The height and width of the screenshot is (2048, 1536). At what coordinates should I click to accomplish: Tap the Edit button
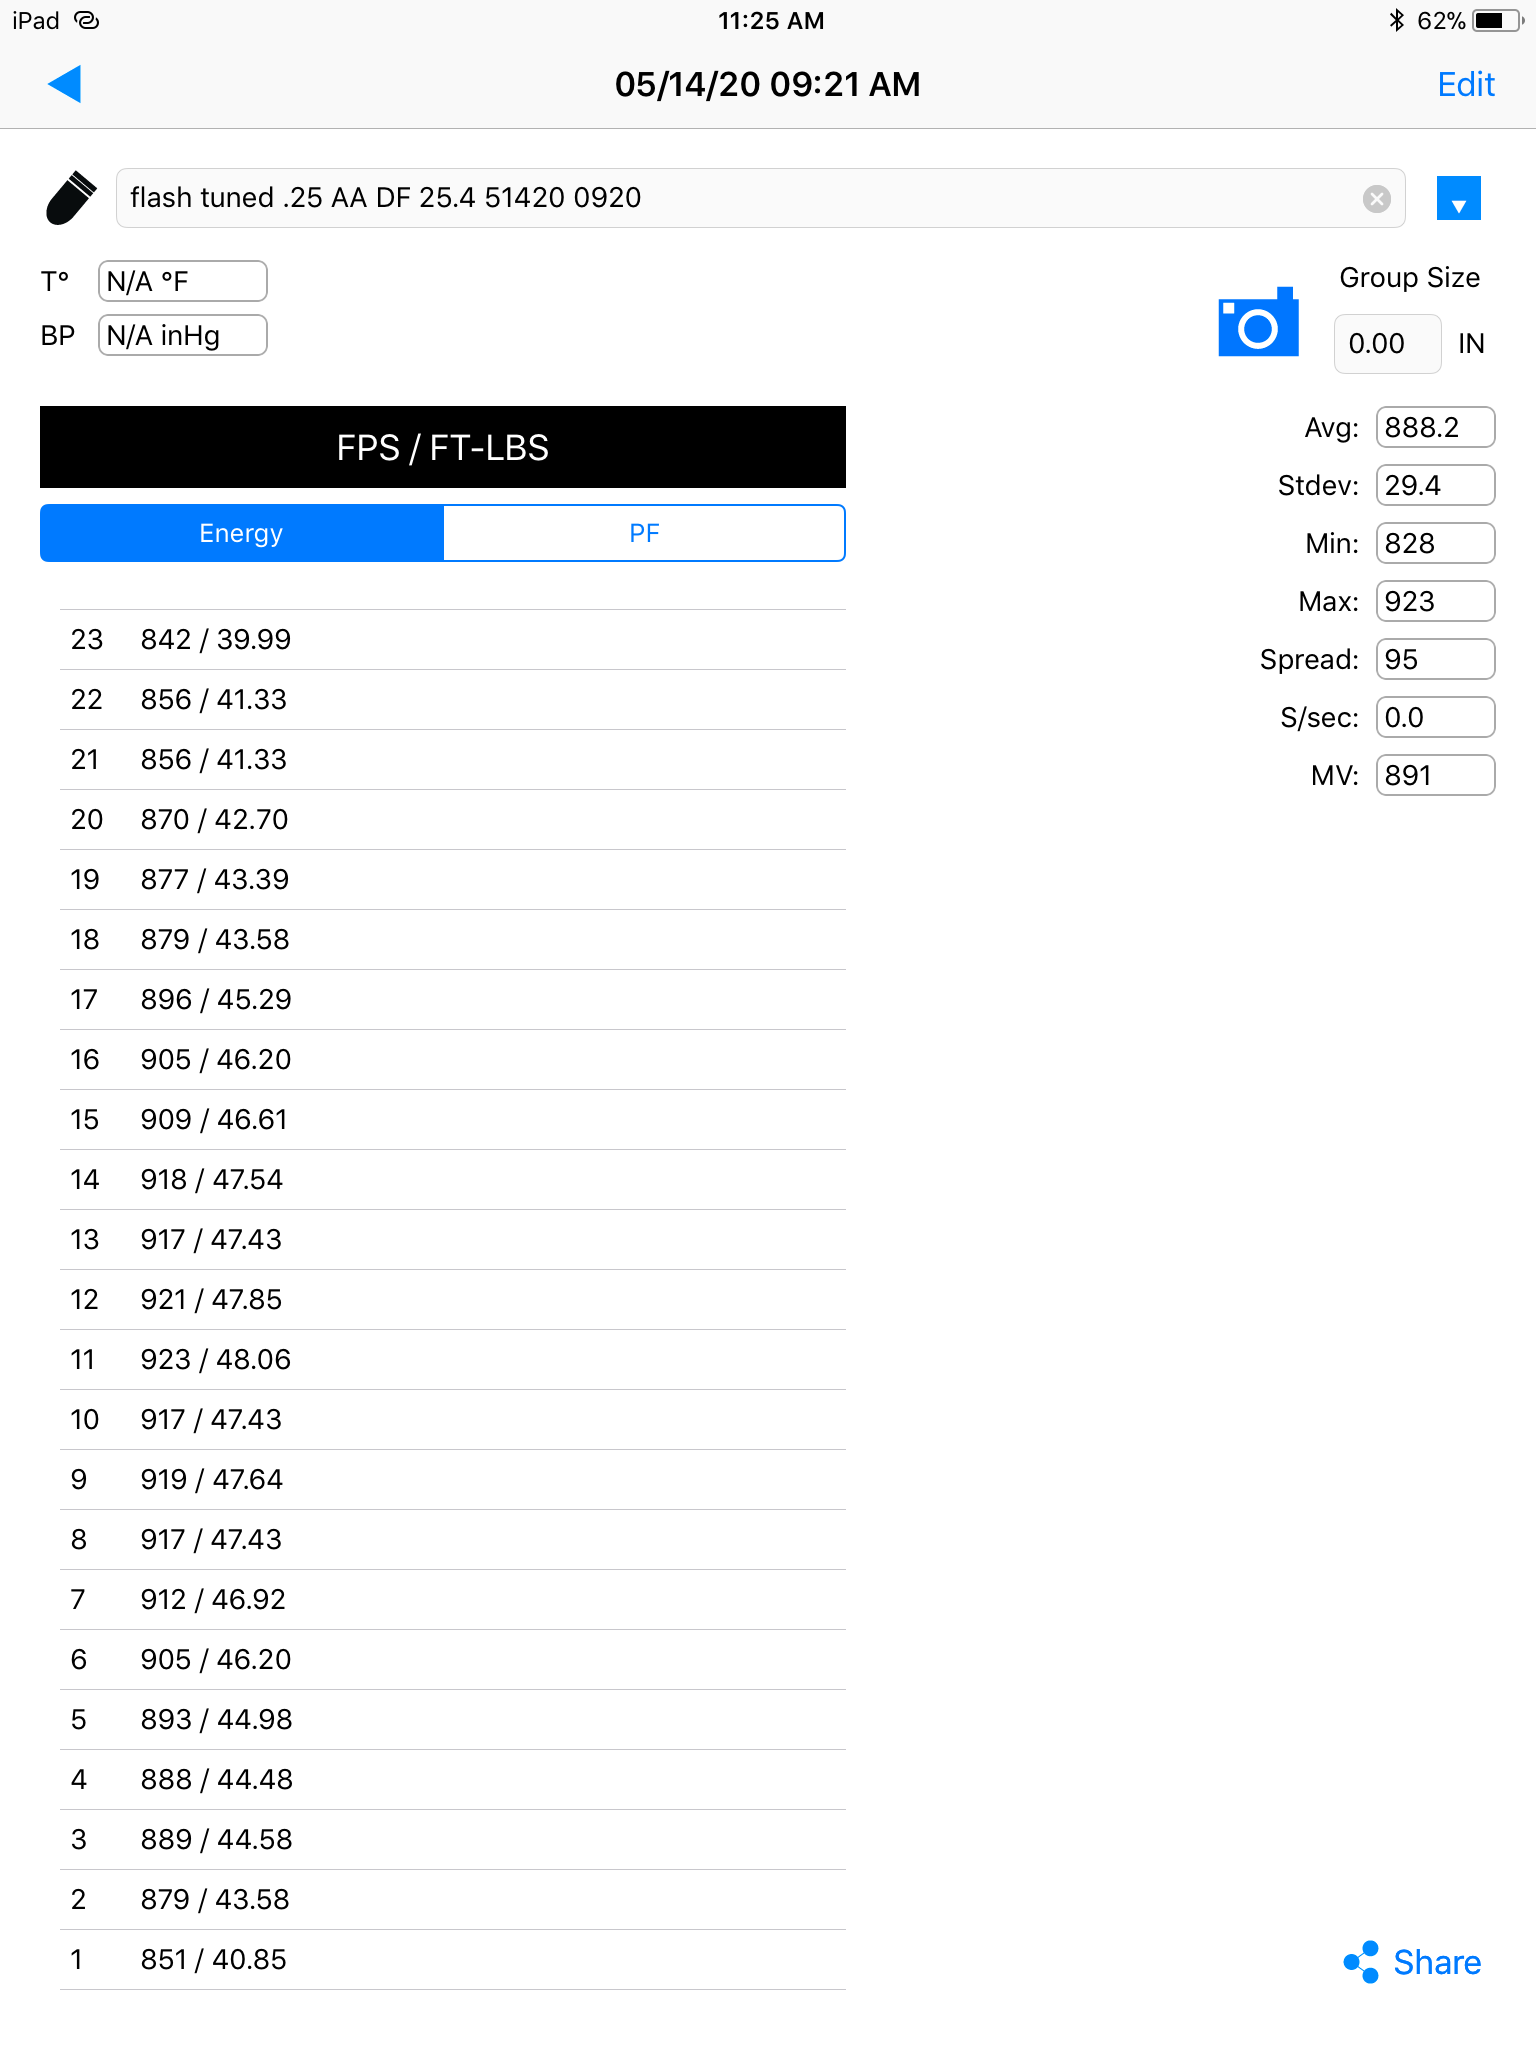[x=1466, y=84]
